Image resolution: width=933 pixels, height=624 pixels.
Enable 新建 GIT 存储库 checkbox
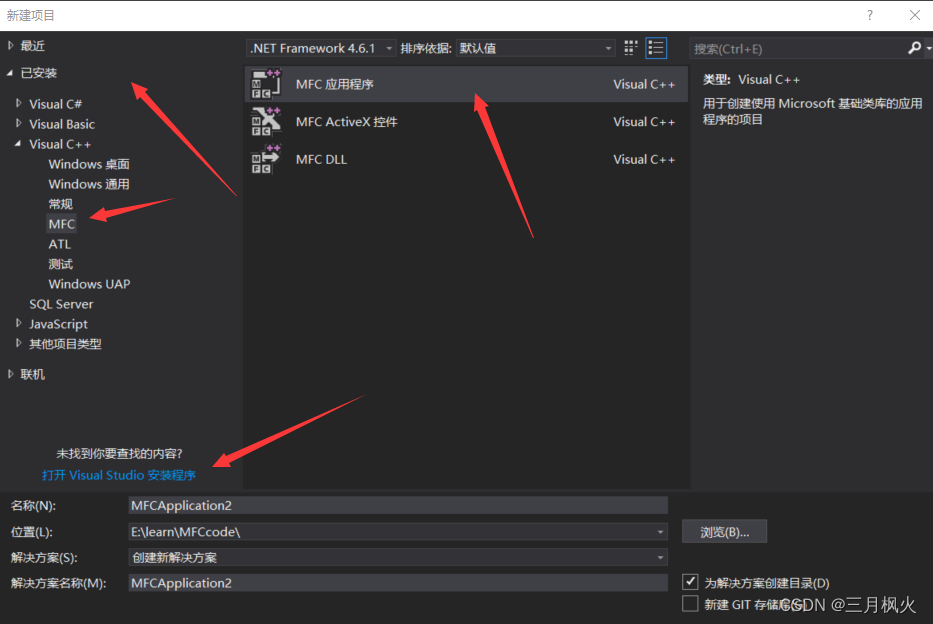[690, 604]
